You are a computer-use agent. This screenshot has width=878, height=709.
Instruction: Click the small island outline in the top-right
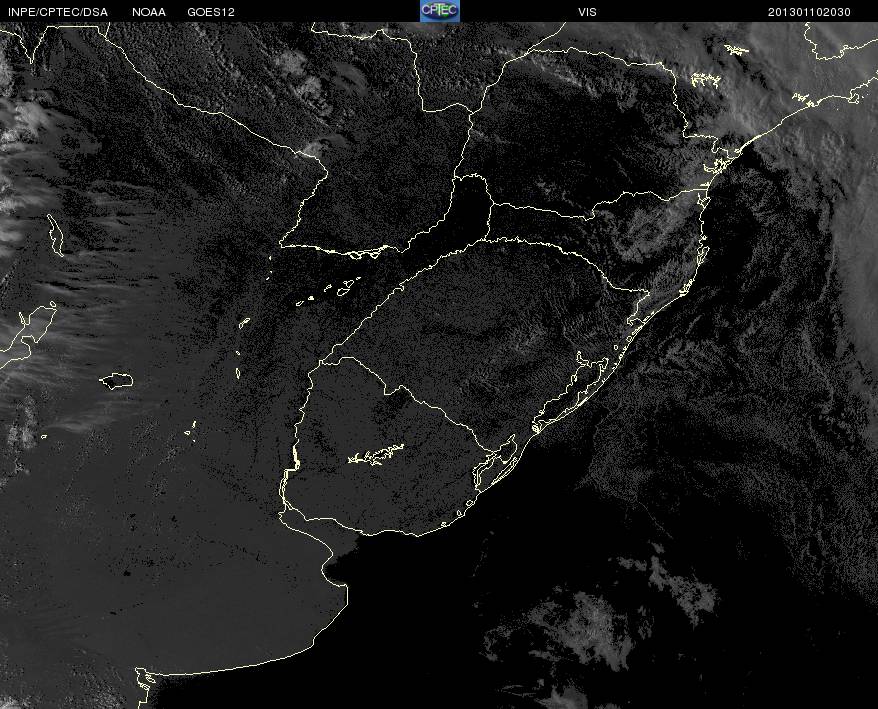point(736,49)
